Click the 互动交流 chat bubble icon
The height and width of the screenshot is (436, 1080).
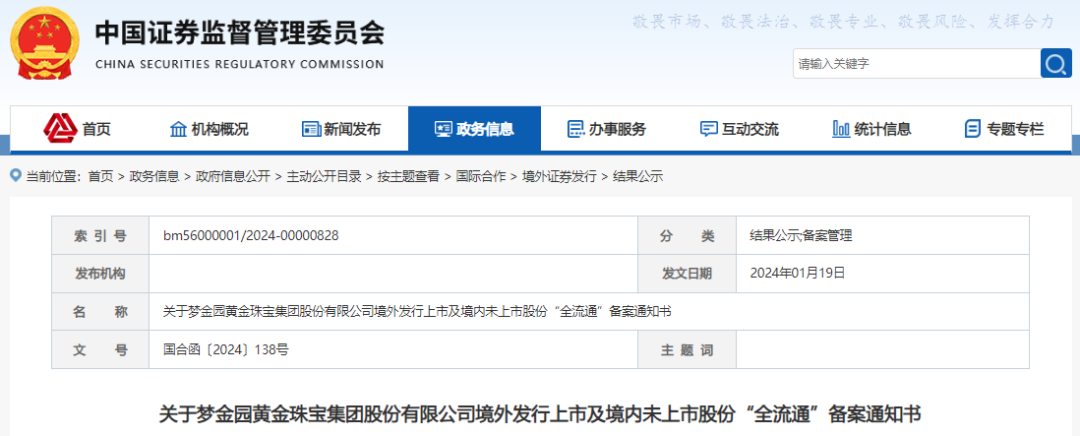point(708,129)
